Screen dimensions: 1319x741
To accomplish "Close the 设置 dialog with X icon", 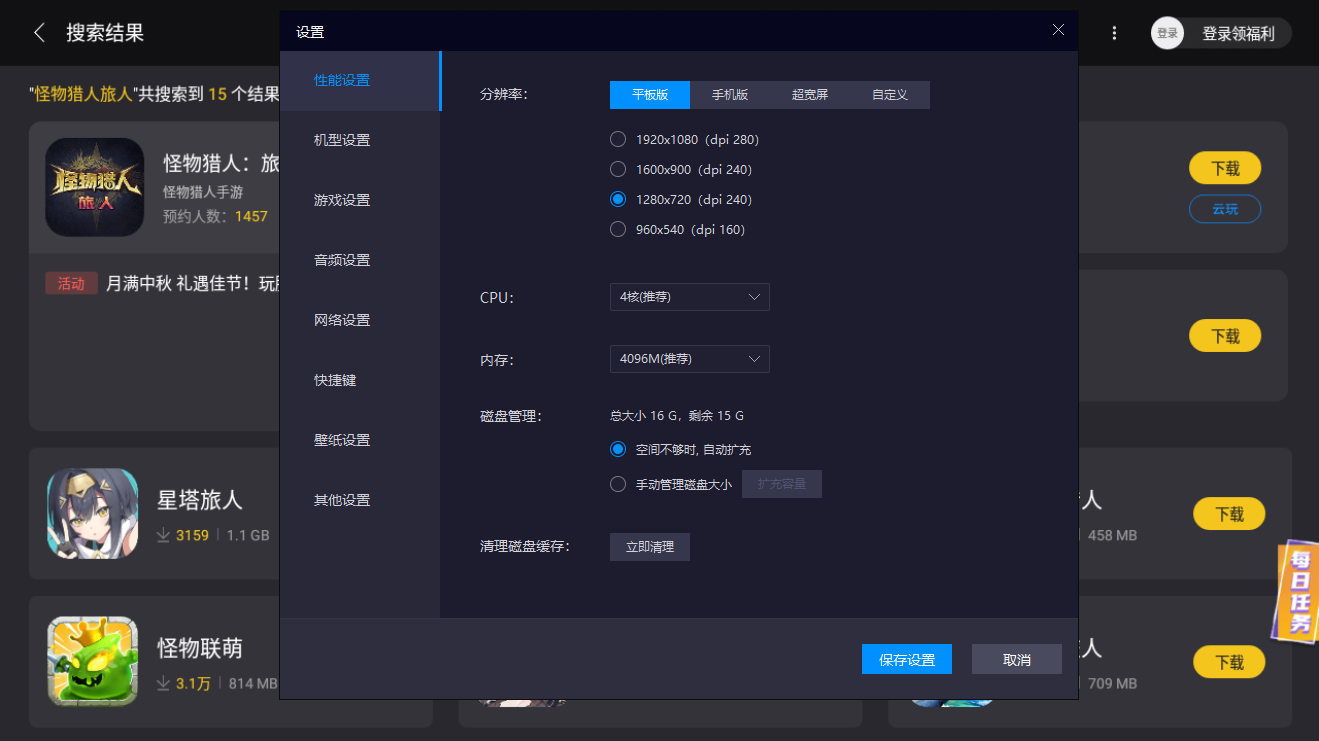I will click(1058, 30).
